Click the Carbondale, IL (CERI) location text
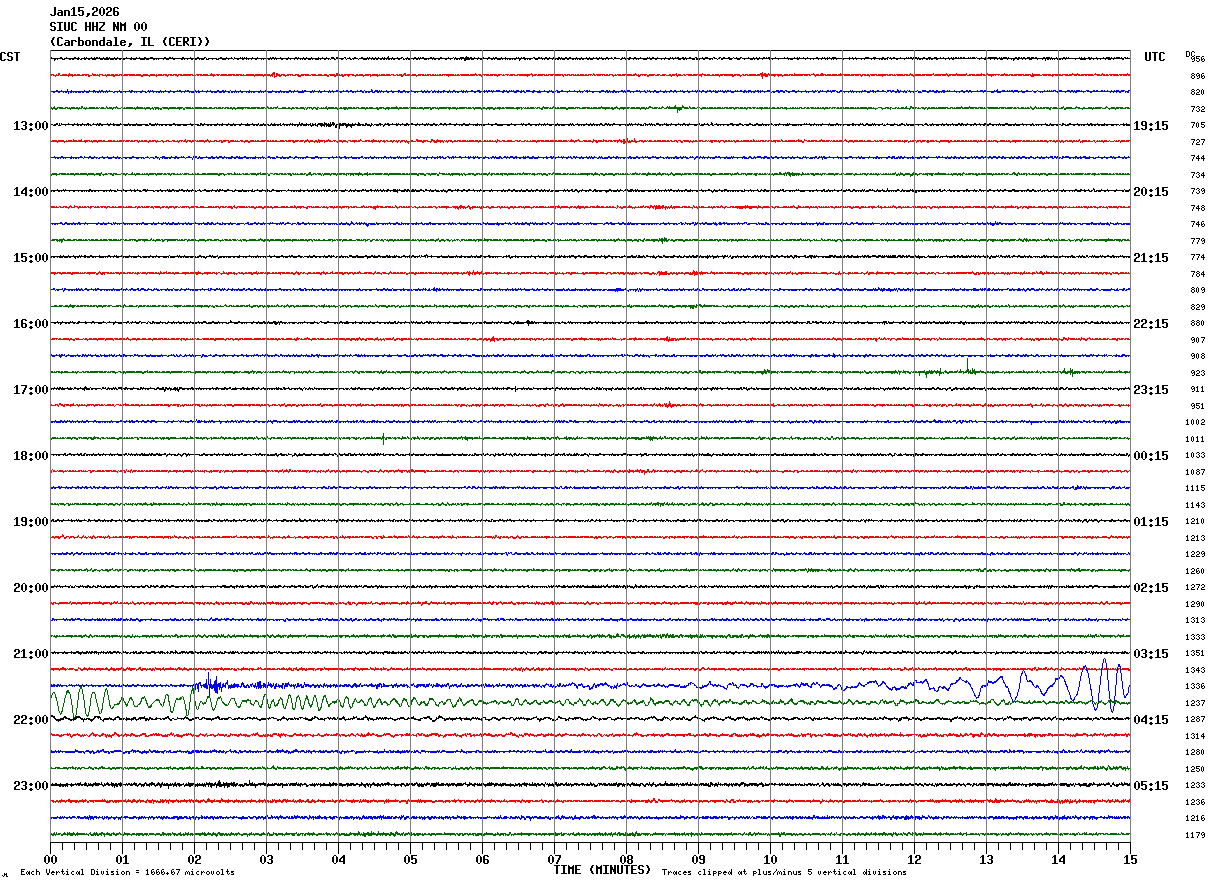 click(130, 42)
